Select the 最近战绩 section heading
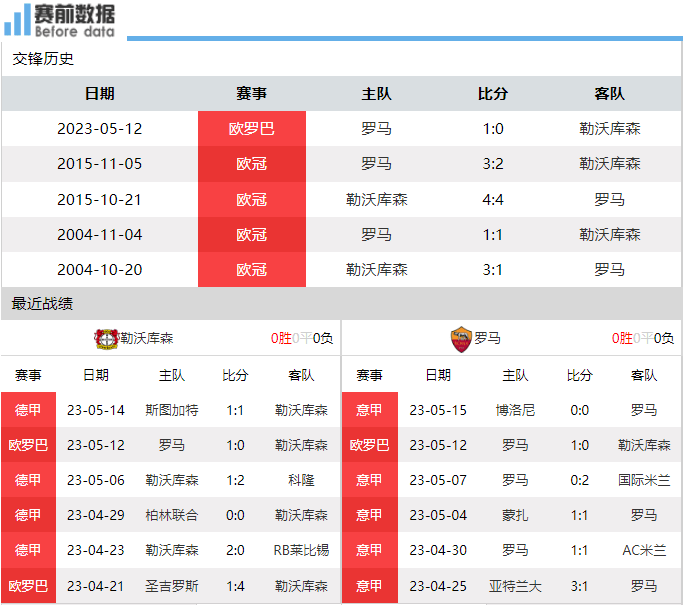This screenshot has width=683, height=605. 42,304
